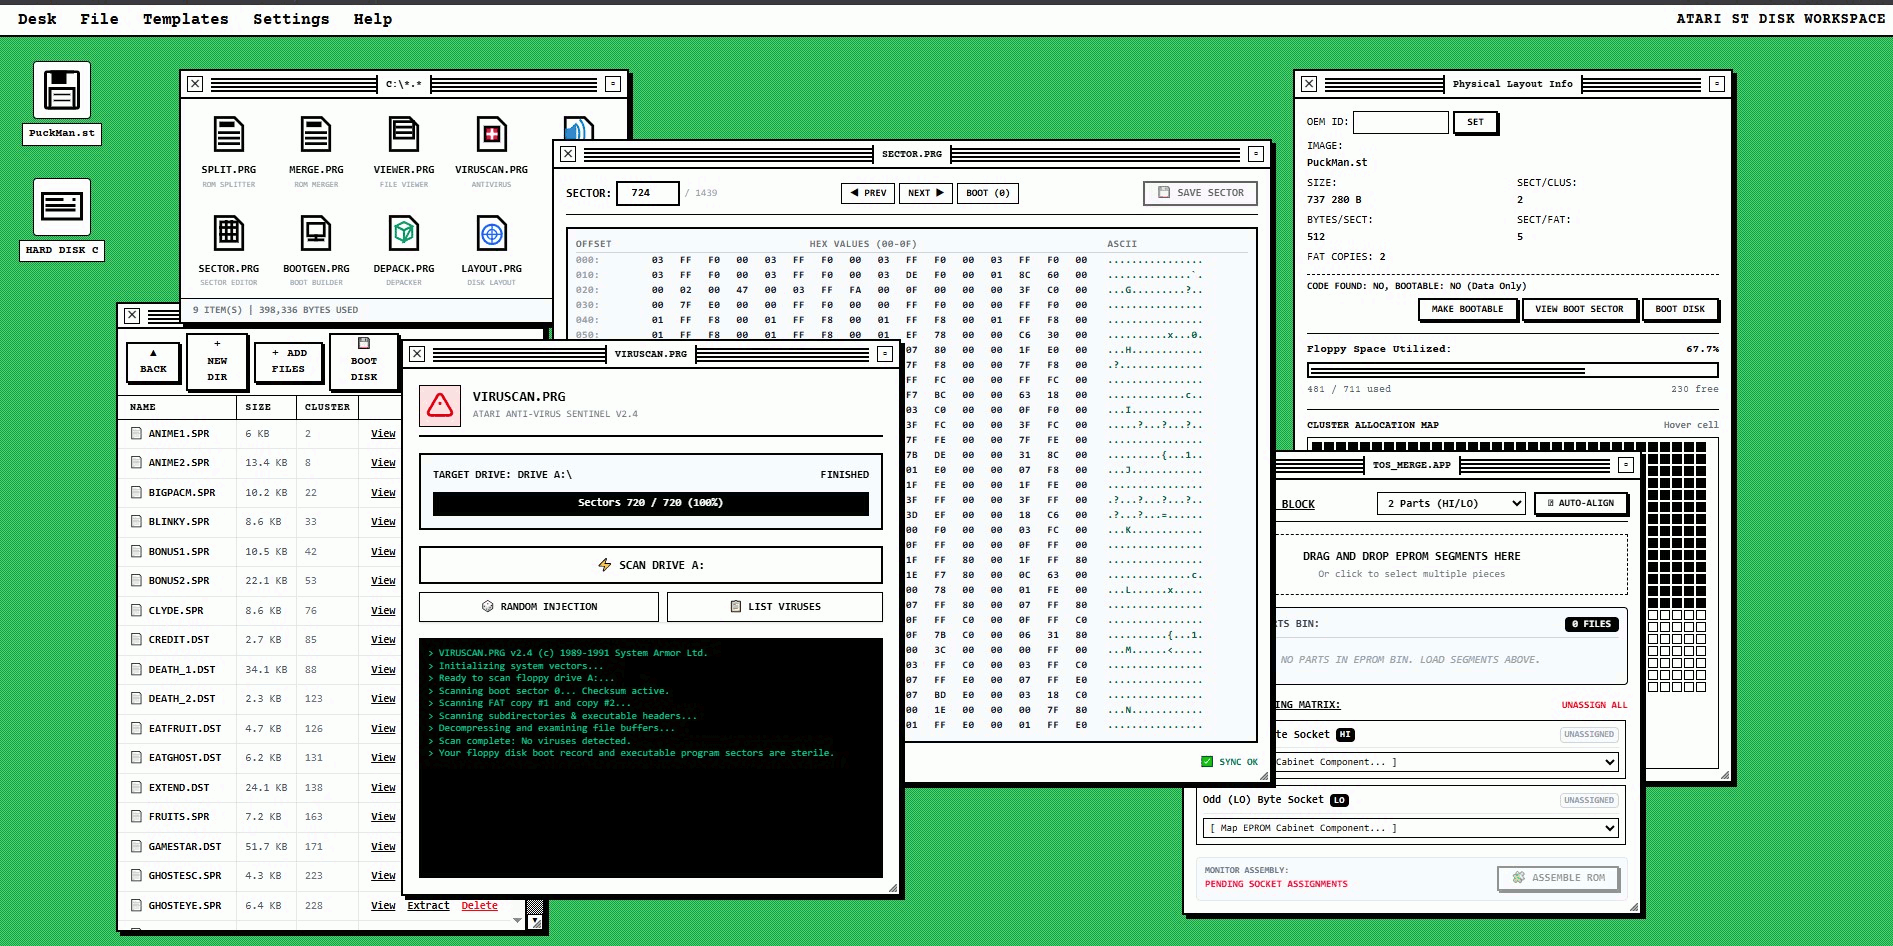Image resolution: width=1893 pixels, height=946 pixels.
Task: Open the Settings menu
Action: (x=291, y=19)
